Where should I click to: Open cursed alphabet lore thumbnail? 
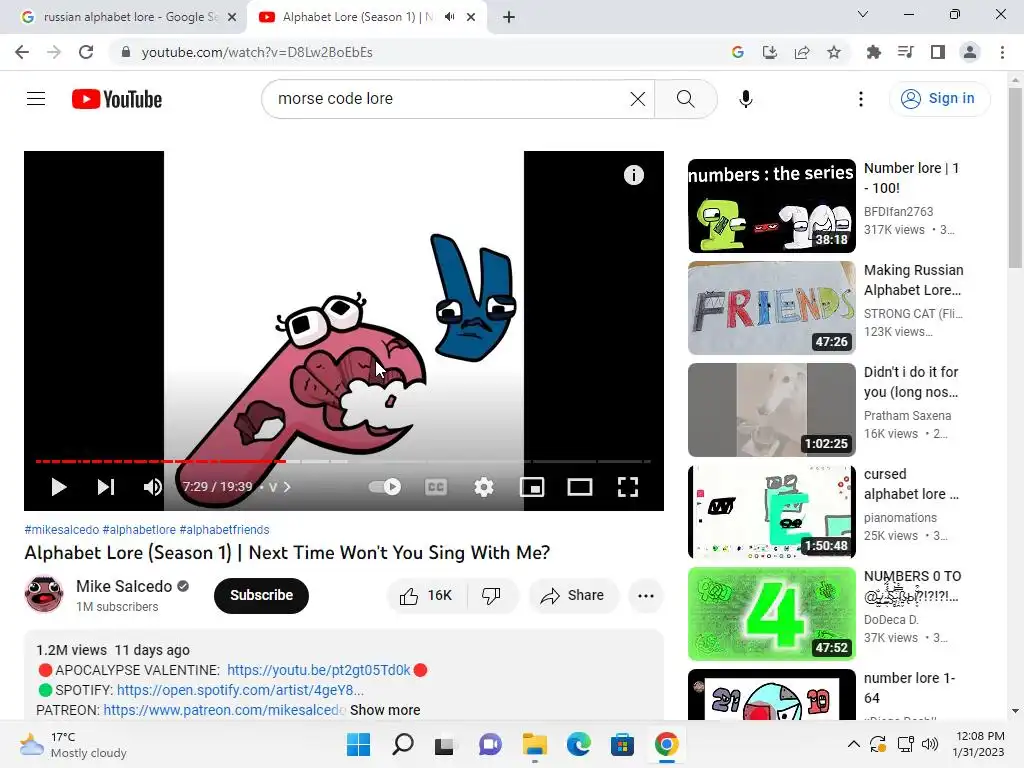click(x=771, y=512)
